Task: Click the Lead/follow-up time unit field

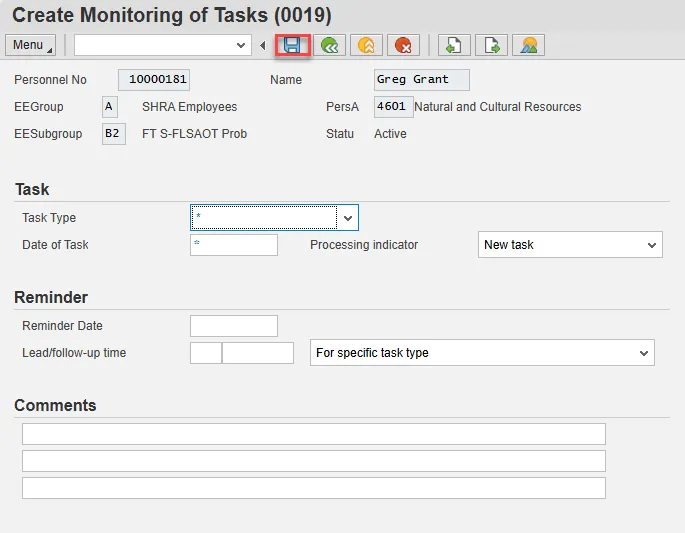Action: point(258,353)
